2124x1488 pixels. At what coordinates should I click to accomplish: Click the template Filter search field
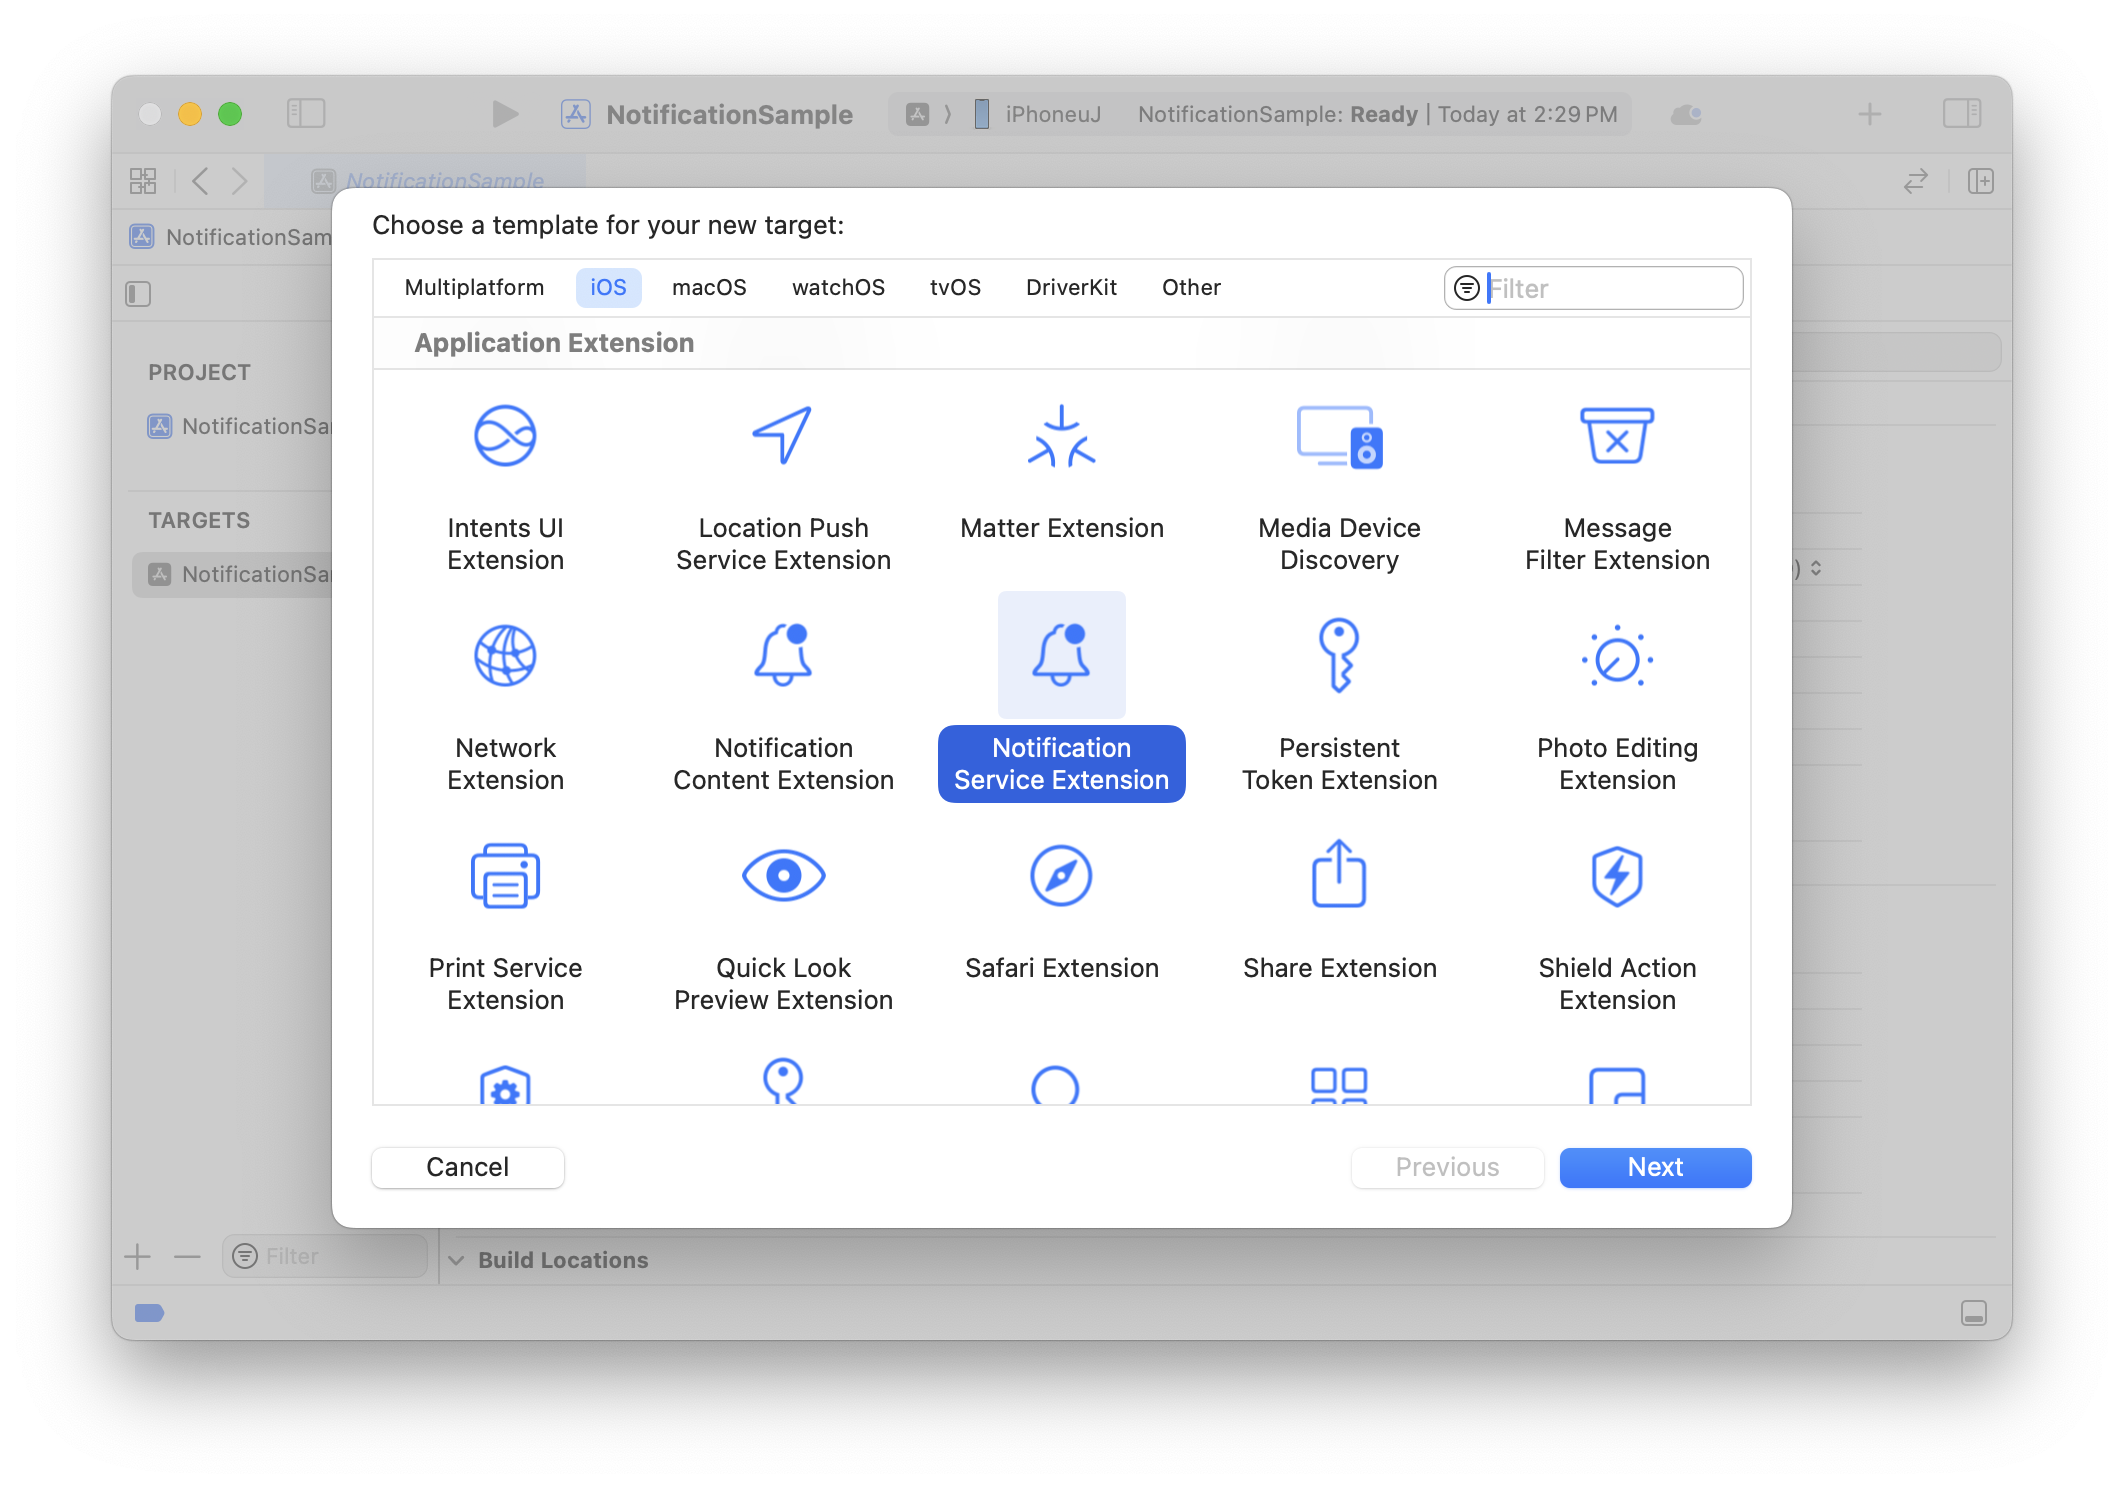pyautogui.click(x=1600, y=288)
